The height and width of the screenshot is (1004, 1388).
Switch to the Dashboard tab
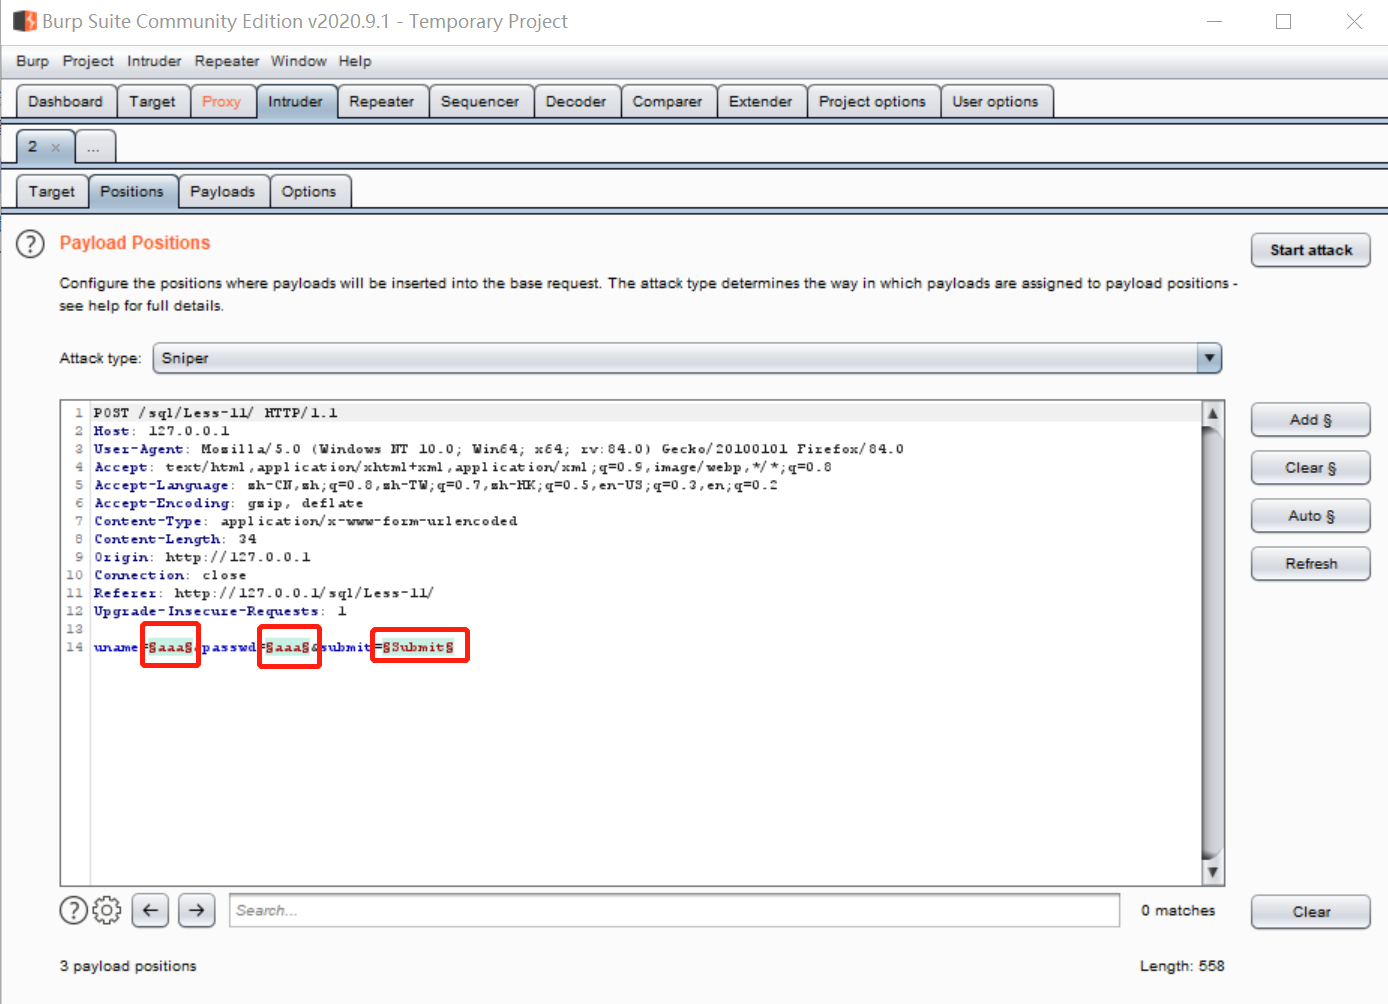(66, 101)
